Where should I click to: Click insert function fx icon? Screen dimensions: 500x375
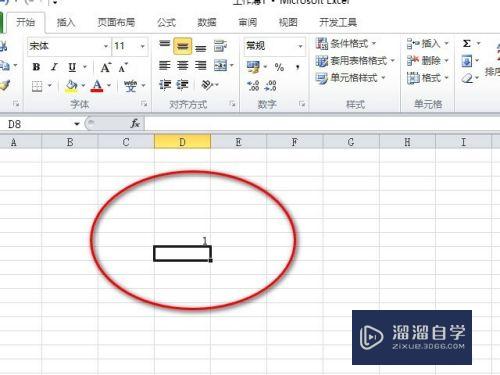[x=135, y=124]
